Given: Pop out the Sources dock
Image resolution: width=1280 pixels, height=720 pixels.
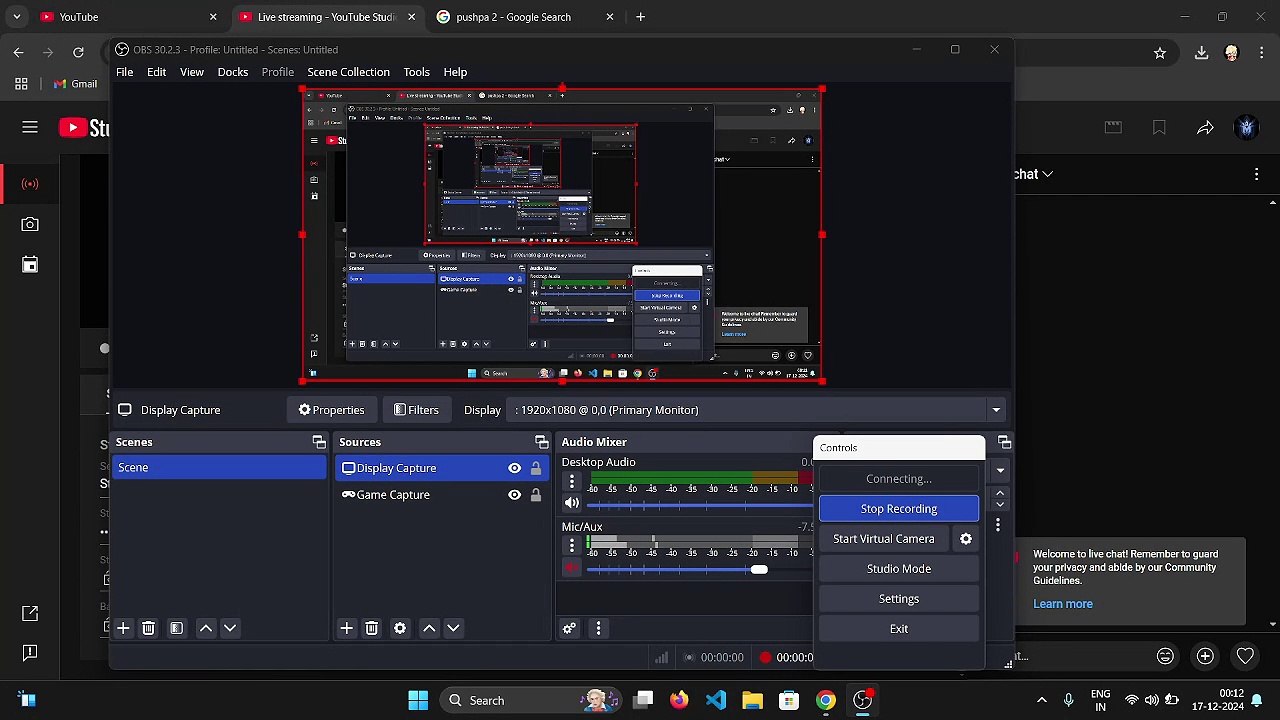Looking at the screenshot, I should [541, 442].
